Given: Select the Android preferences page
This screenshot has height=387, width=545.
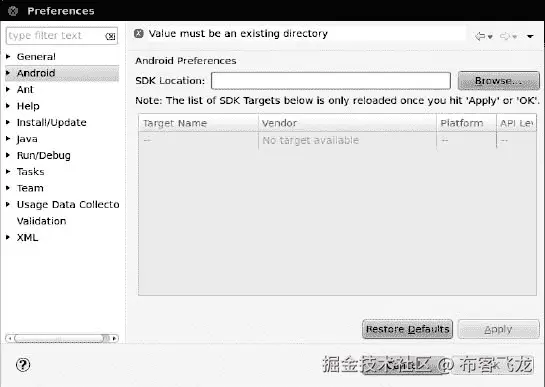Looking at the screenshot, I should tap(36, 73).
